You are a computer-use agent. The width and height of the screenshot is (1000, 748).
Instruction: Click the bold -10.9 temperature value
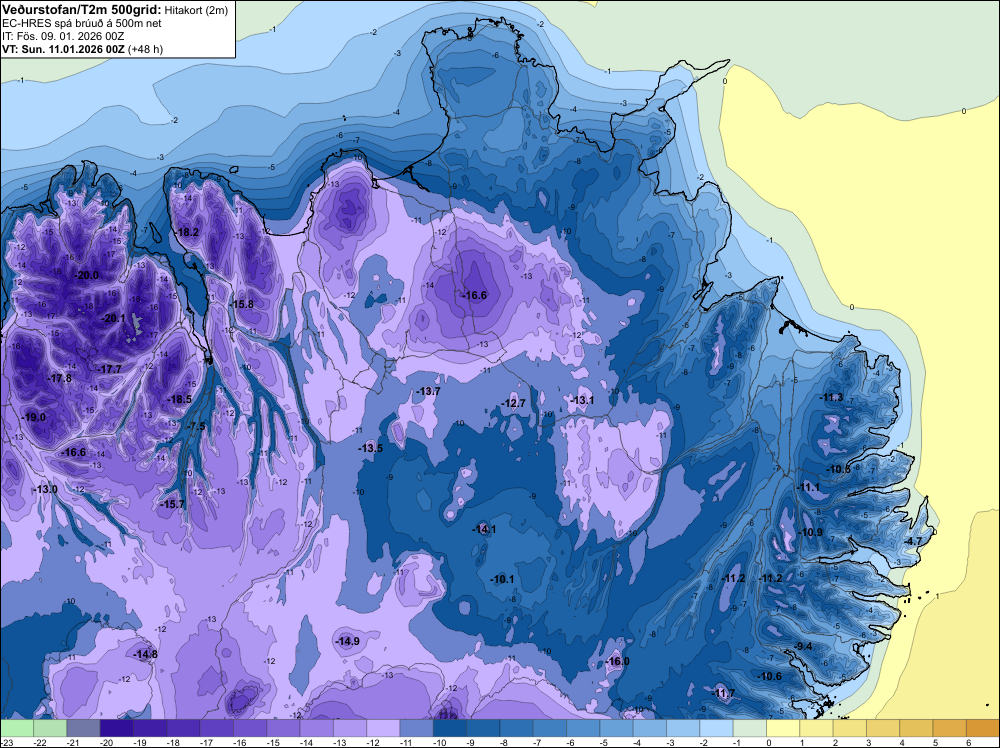click(811, 532)
